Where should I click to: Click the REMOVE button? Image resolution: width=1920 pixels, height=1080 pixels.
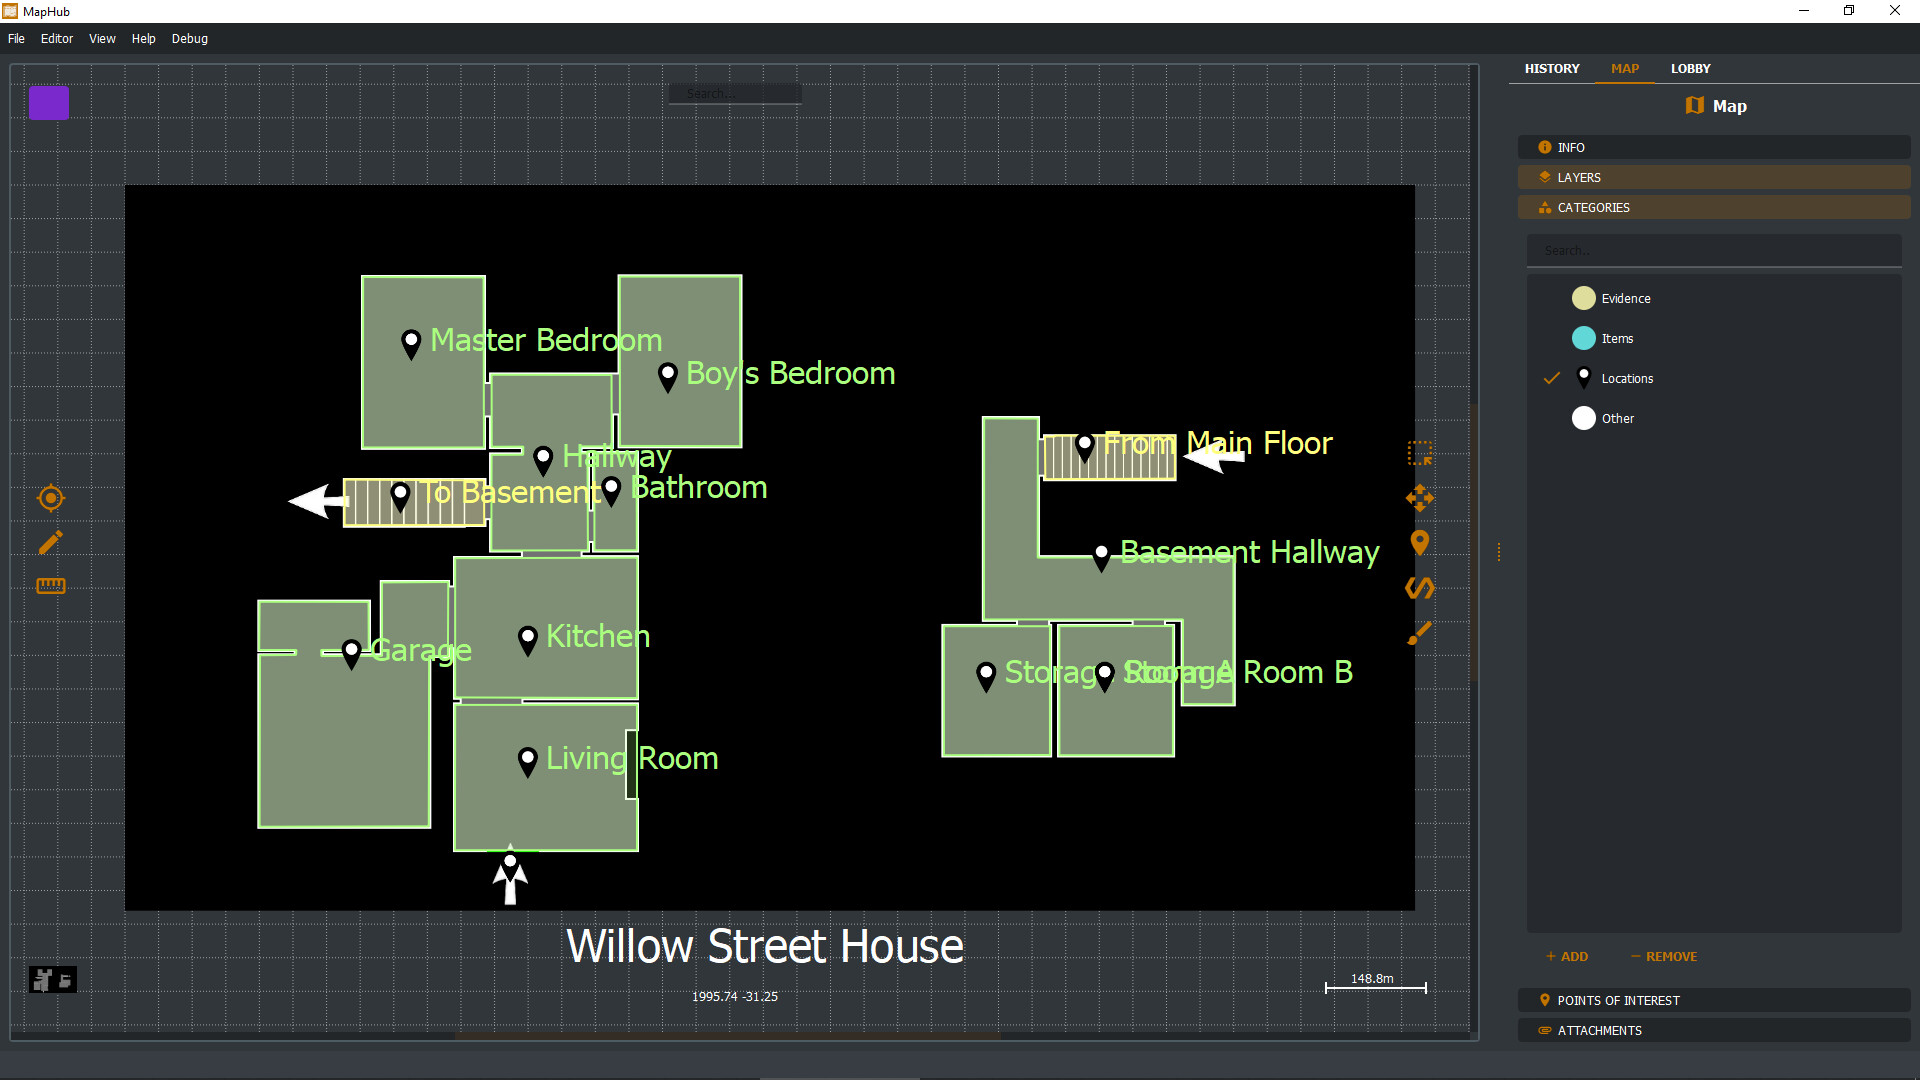1663,956
